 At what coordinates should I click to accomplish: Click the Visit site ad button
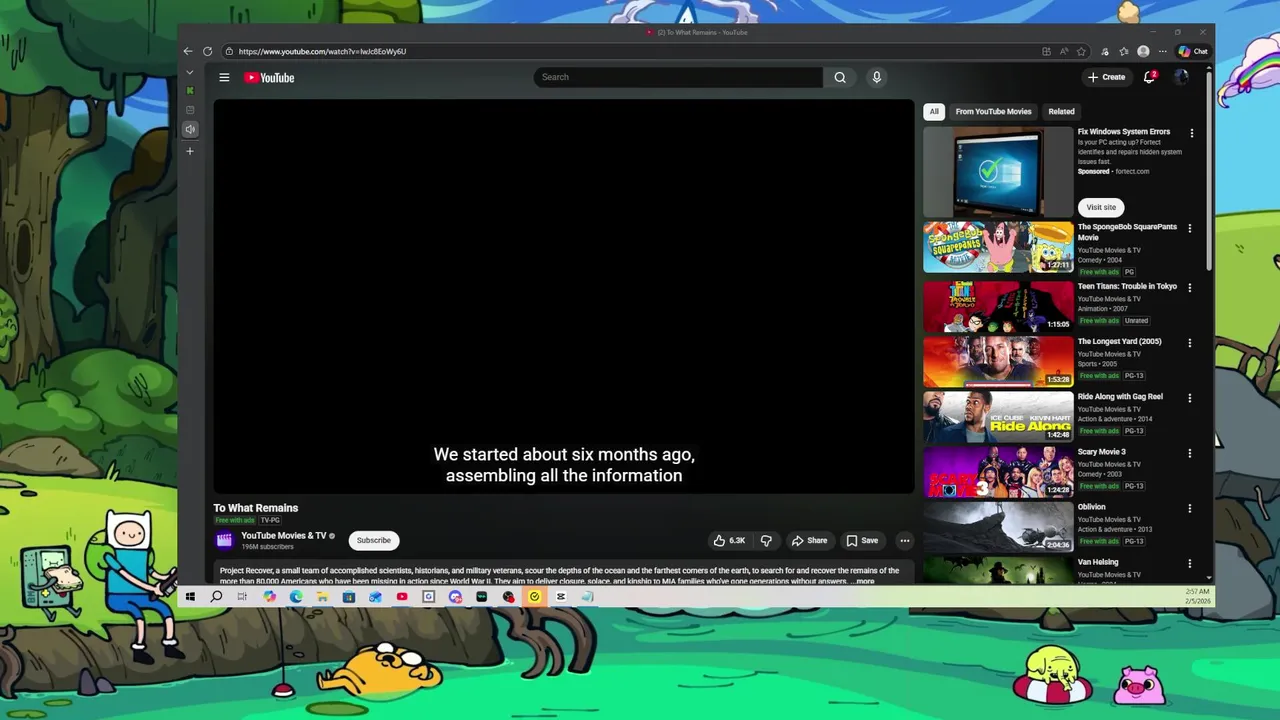click(1101, 207)
